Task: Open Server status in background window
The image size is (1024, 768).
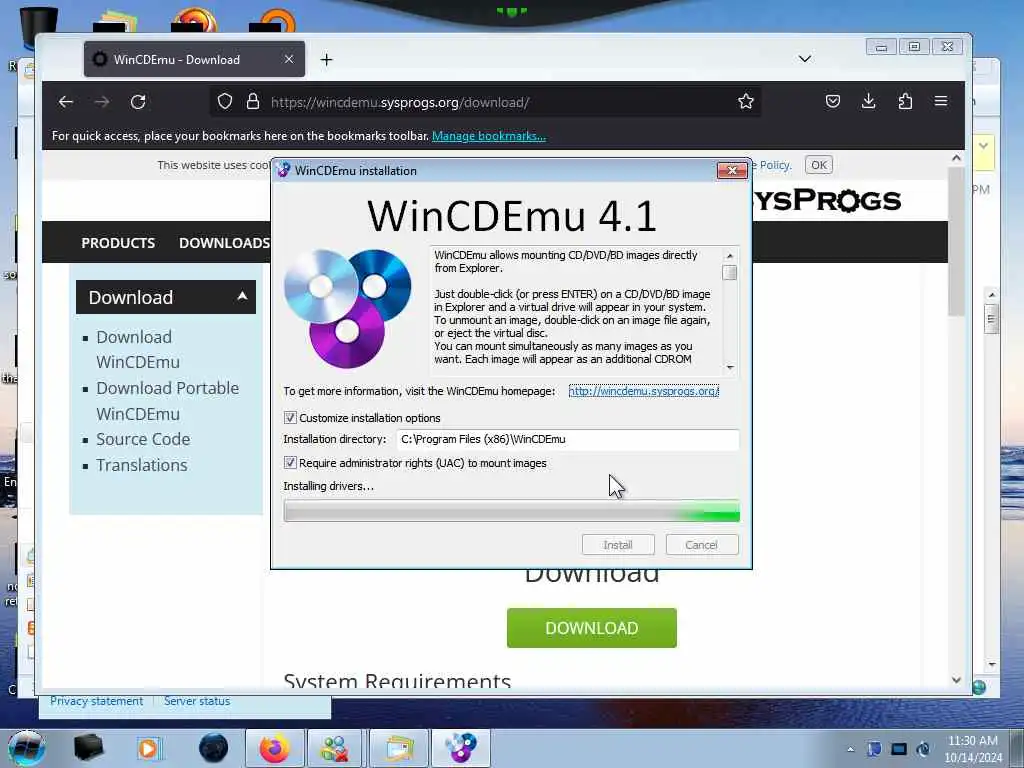Action: [x=197, y=701]
